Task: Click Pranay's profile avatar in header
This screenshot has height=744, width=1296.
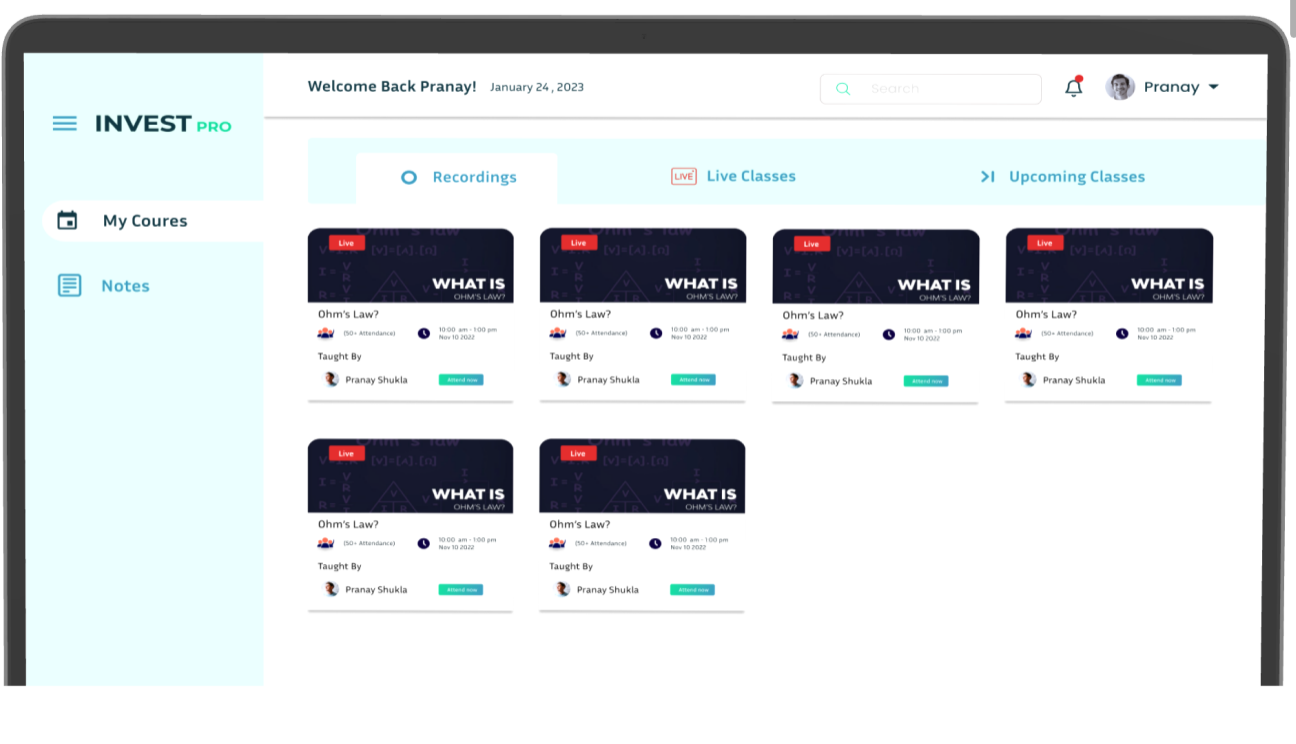Action: pyautogui.click(x=1120, y=87)
